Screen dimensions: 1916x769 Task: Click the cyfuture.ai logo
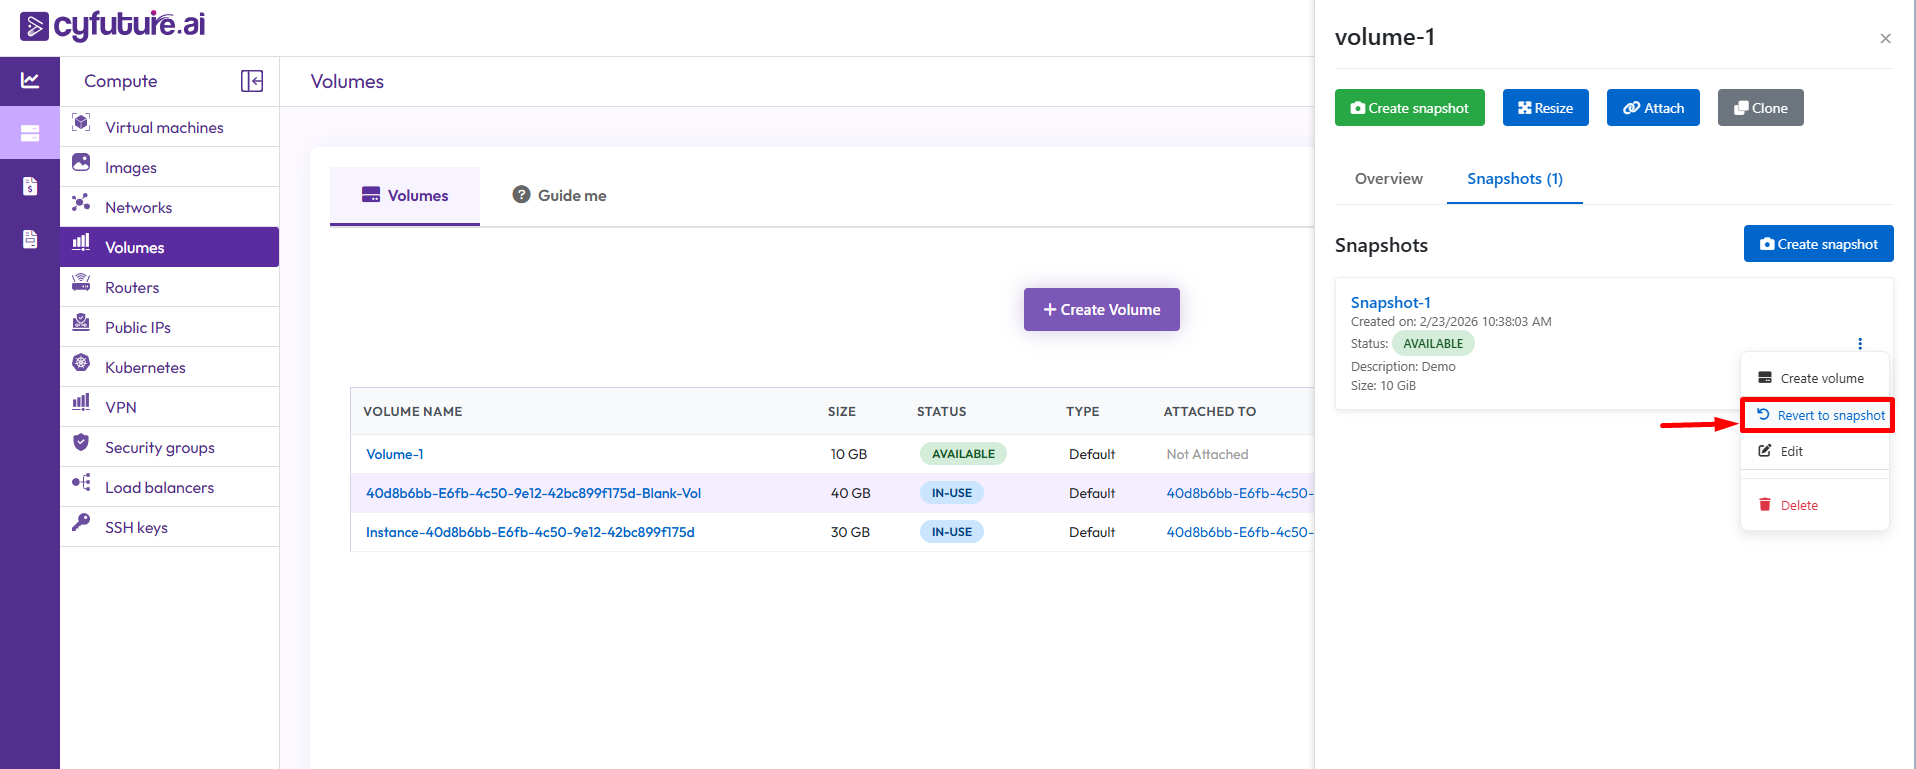click(112, 25)
